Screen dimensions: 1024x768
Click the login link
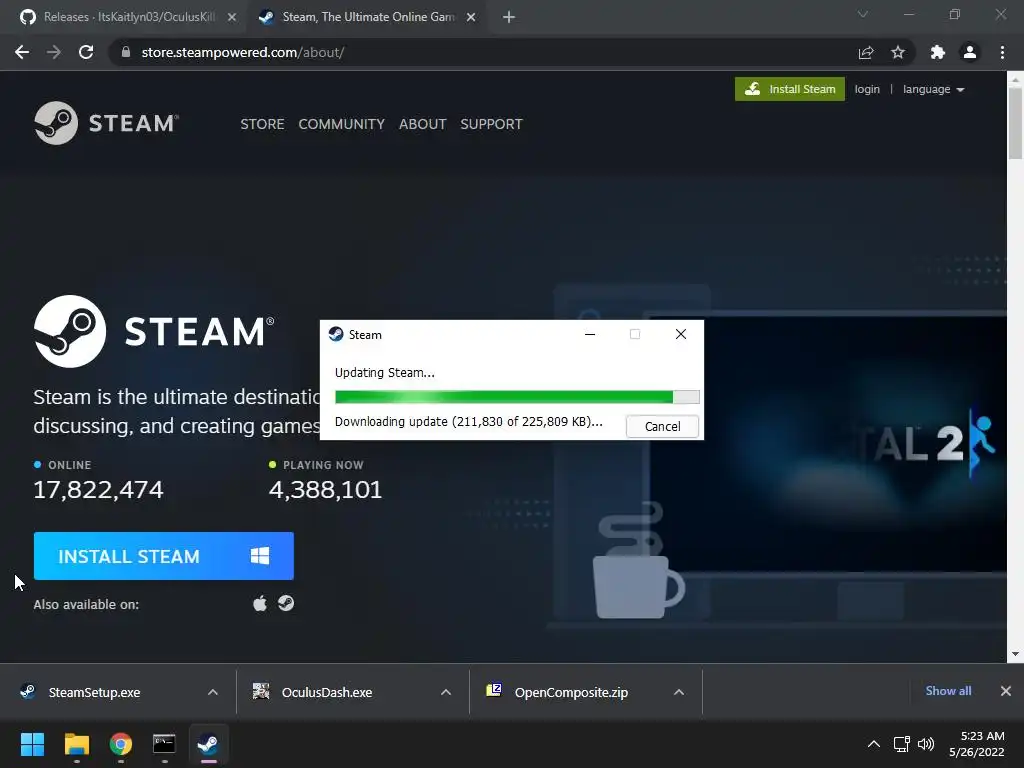(x=867, y=89)
